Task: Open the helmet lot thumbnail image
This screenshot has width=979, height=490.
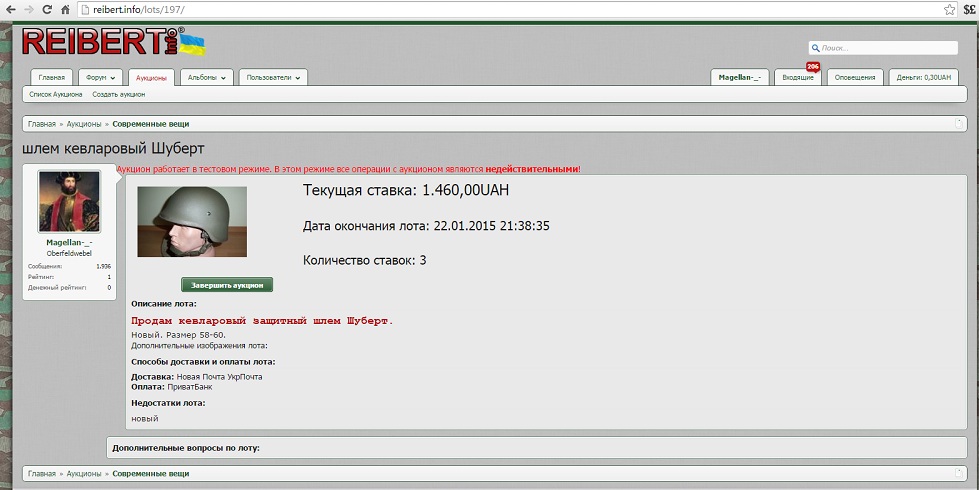Action: (x=192, y=222)
